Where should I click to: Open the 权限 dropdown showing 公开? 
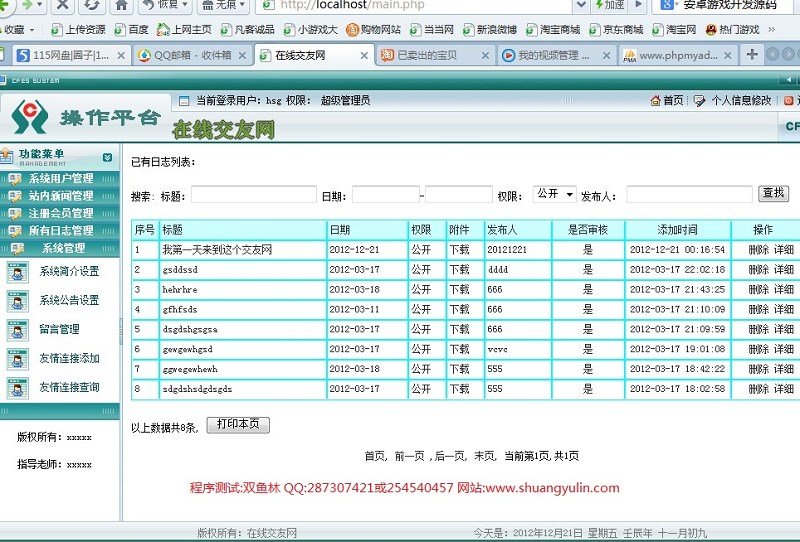(555, 194)
